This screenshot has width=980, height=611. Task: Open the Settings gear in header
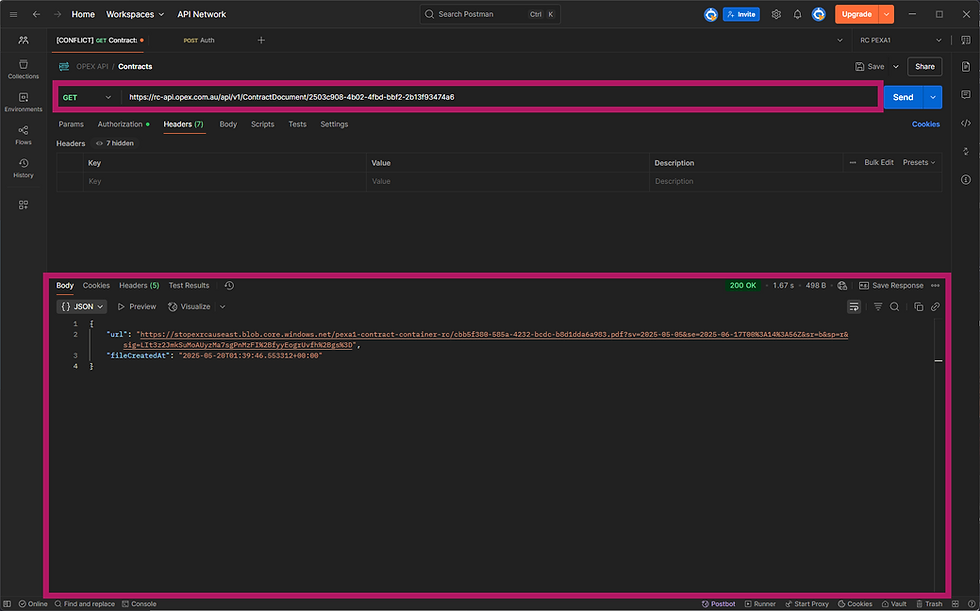[776, 14]
